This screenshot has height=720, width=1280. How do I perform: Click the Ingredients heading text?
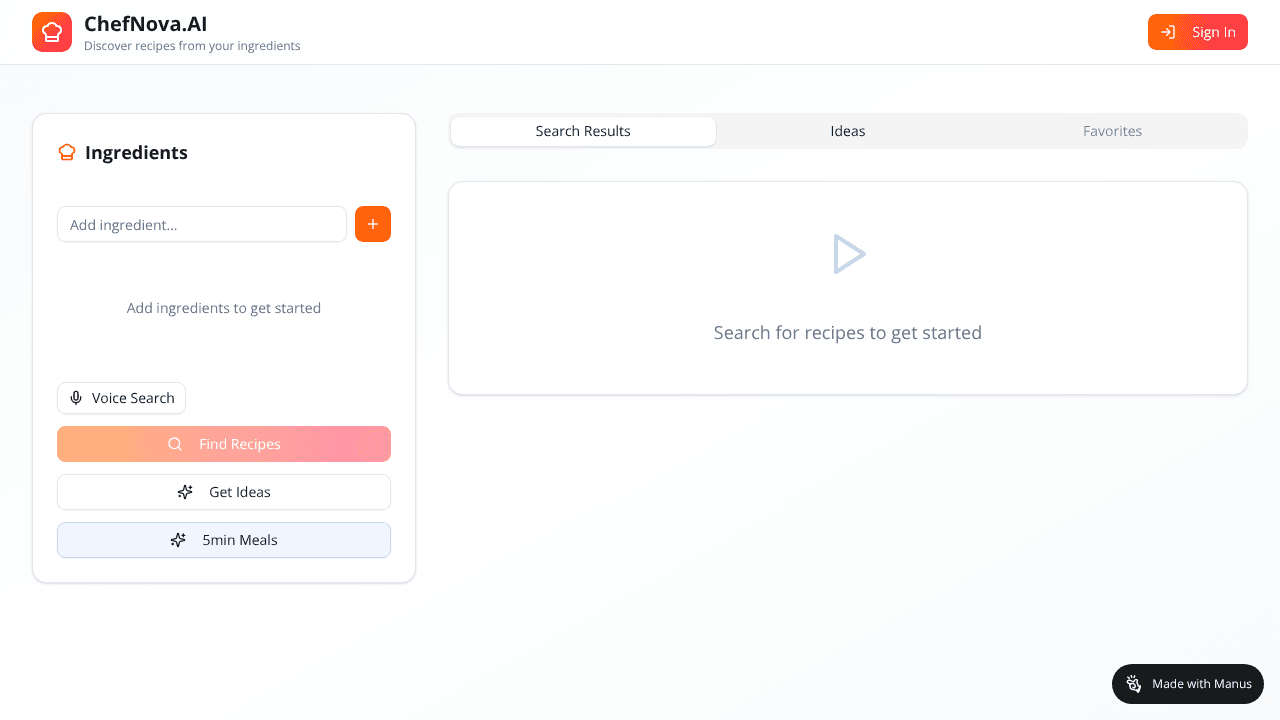pos(136,152)
